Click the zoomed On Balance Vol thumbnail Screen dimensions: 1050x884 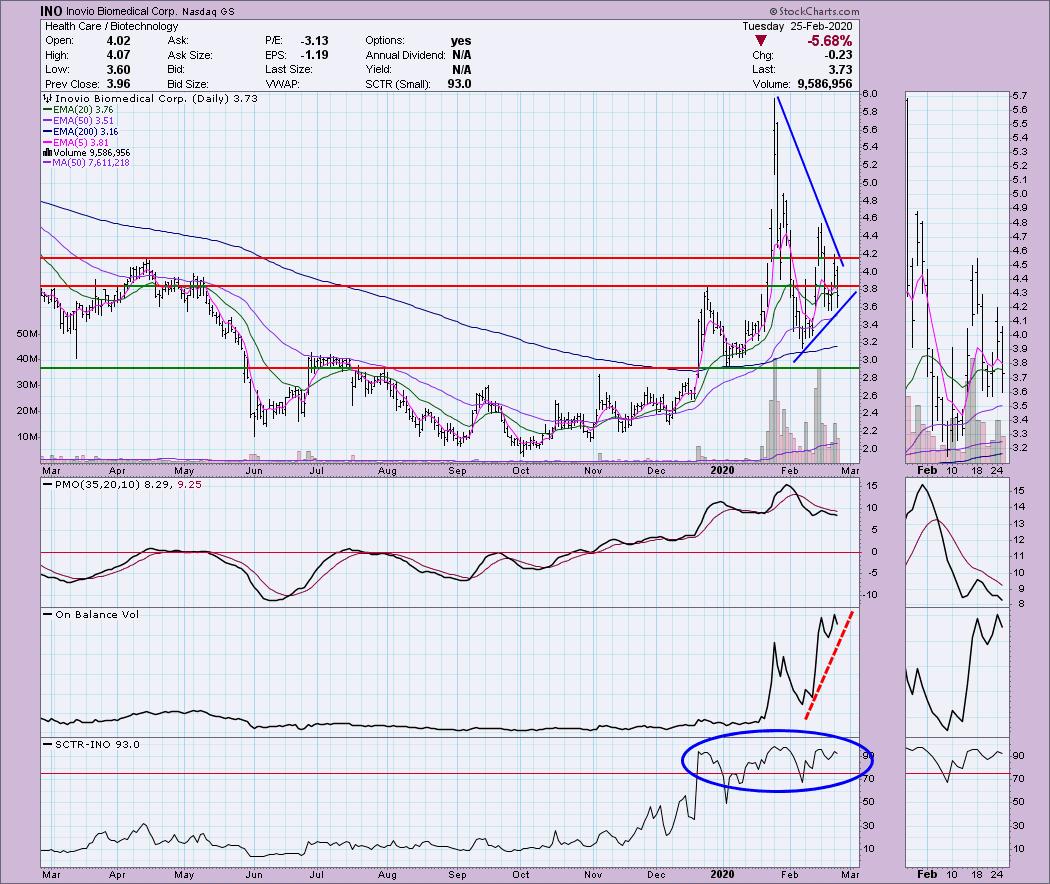[956, 672]
